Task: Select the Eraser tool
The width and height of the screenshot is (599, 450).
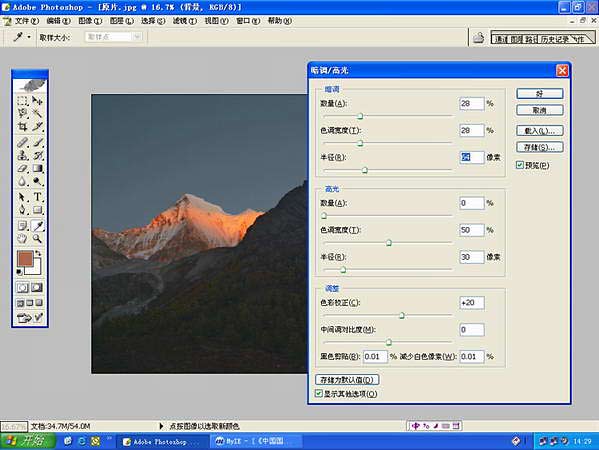Action: 23,168
